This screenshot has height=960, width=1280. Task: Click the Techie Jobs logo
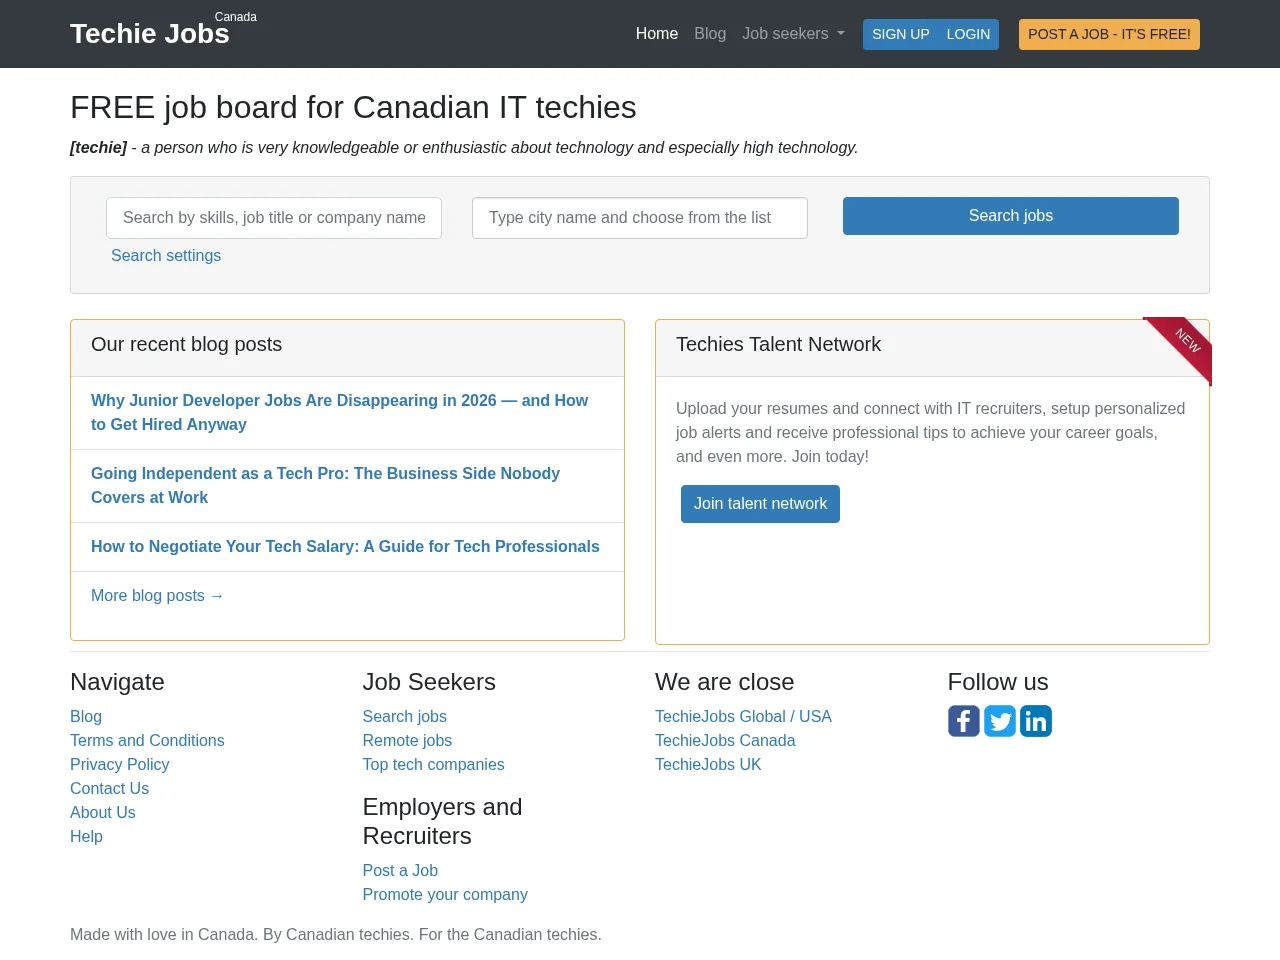[x=150, y=33]
